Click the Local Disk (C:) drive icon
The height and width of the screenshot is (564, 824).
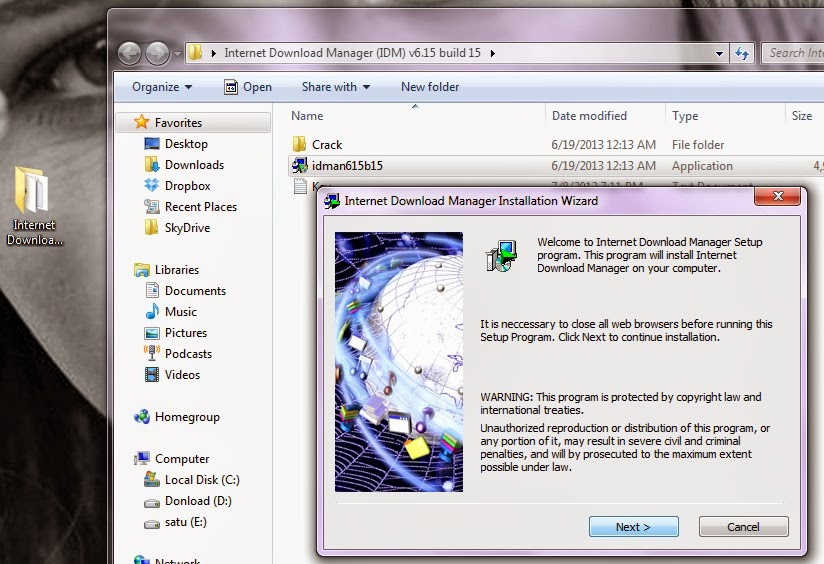152,479
